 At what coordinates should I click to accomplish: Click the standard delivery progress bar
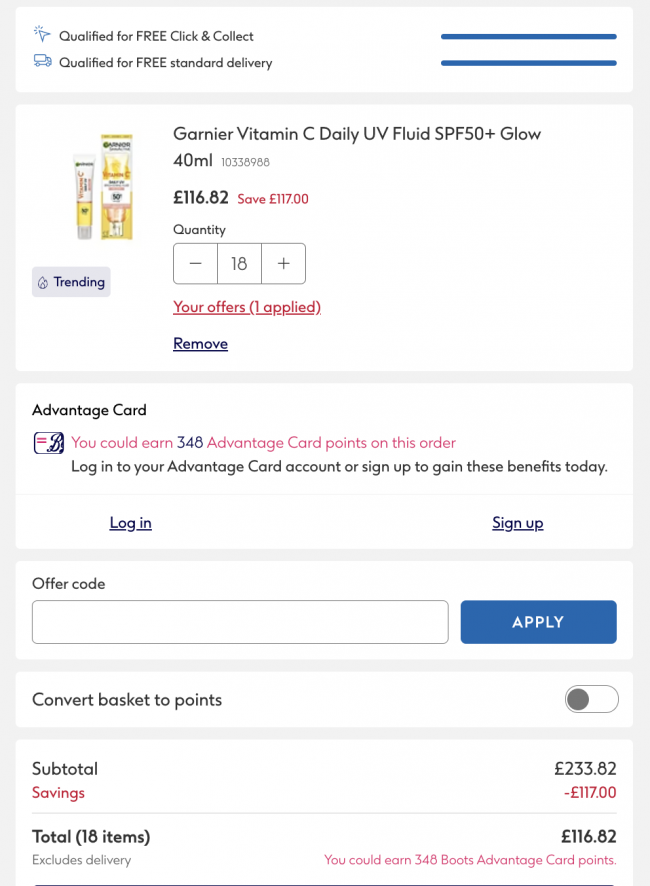(528, 63)
